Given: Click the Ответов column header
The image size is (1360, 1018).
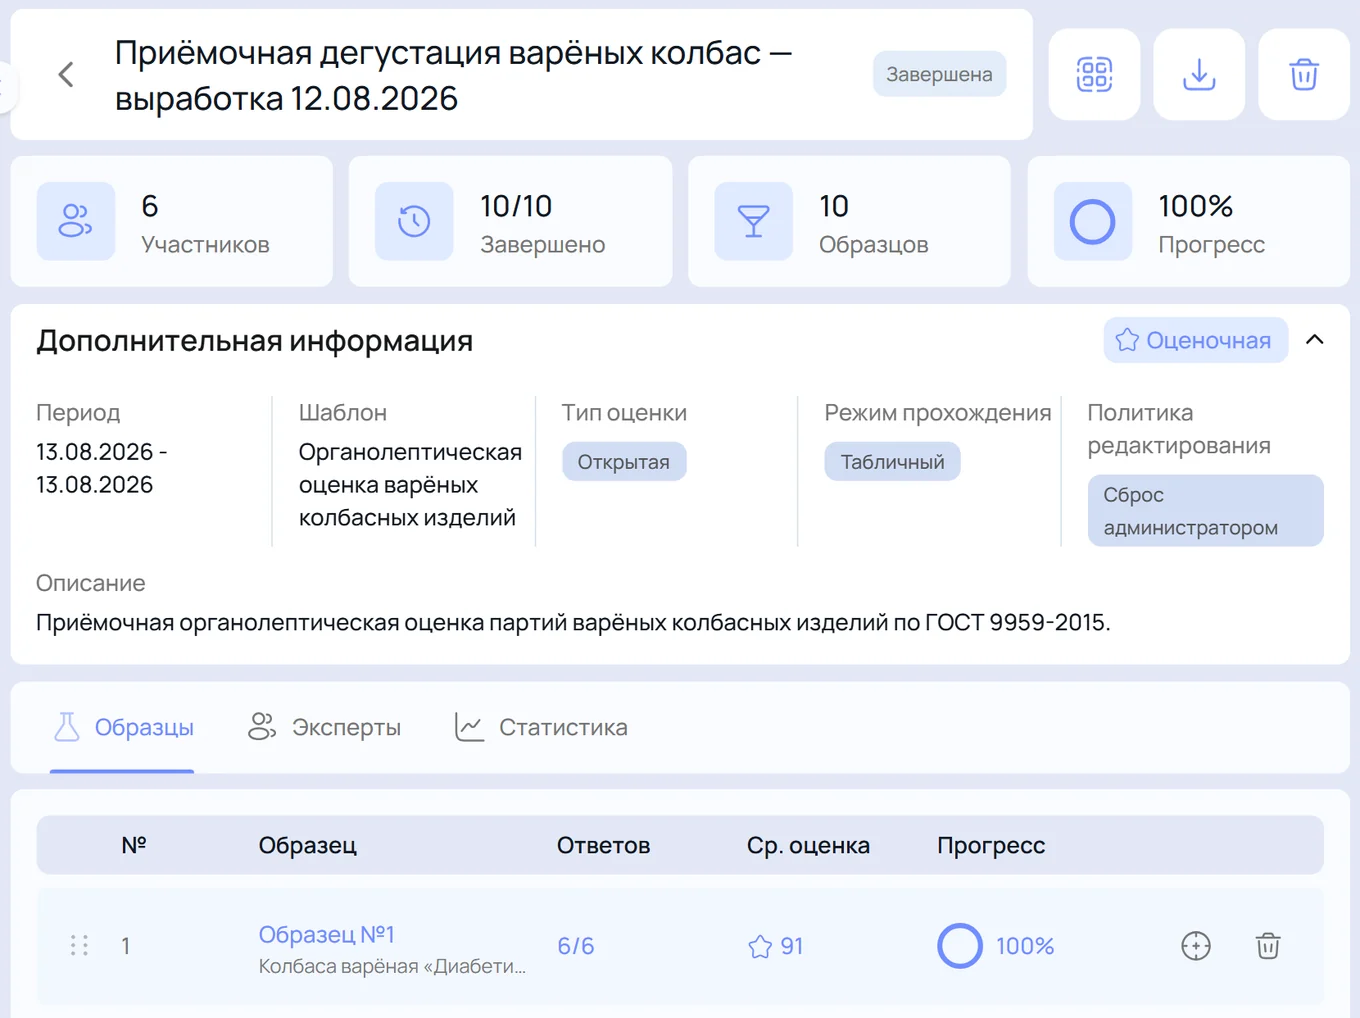Looking at the screenshot, I should (604, 845).
